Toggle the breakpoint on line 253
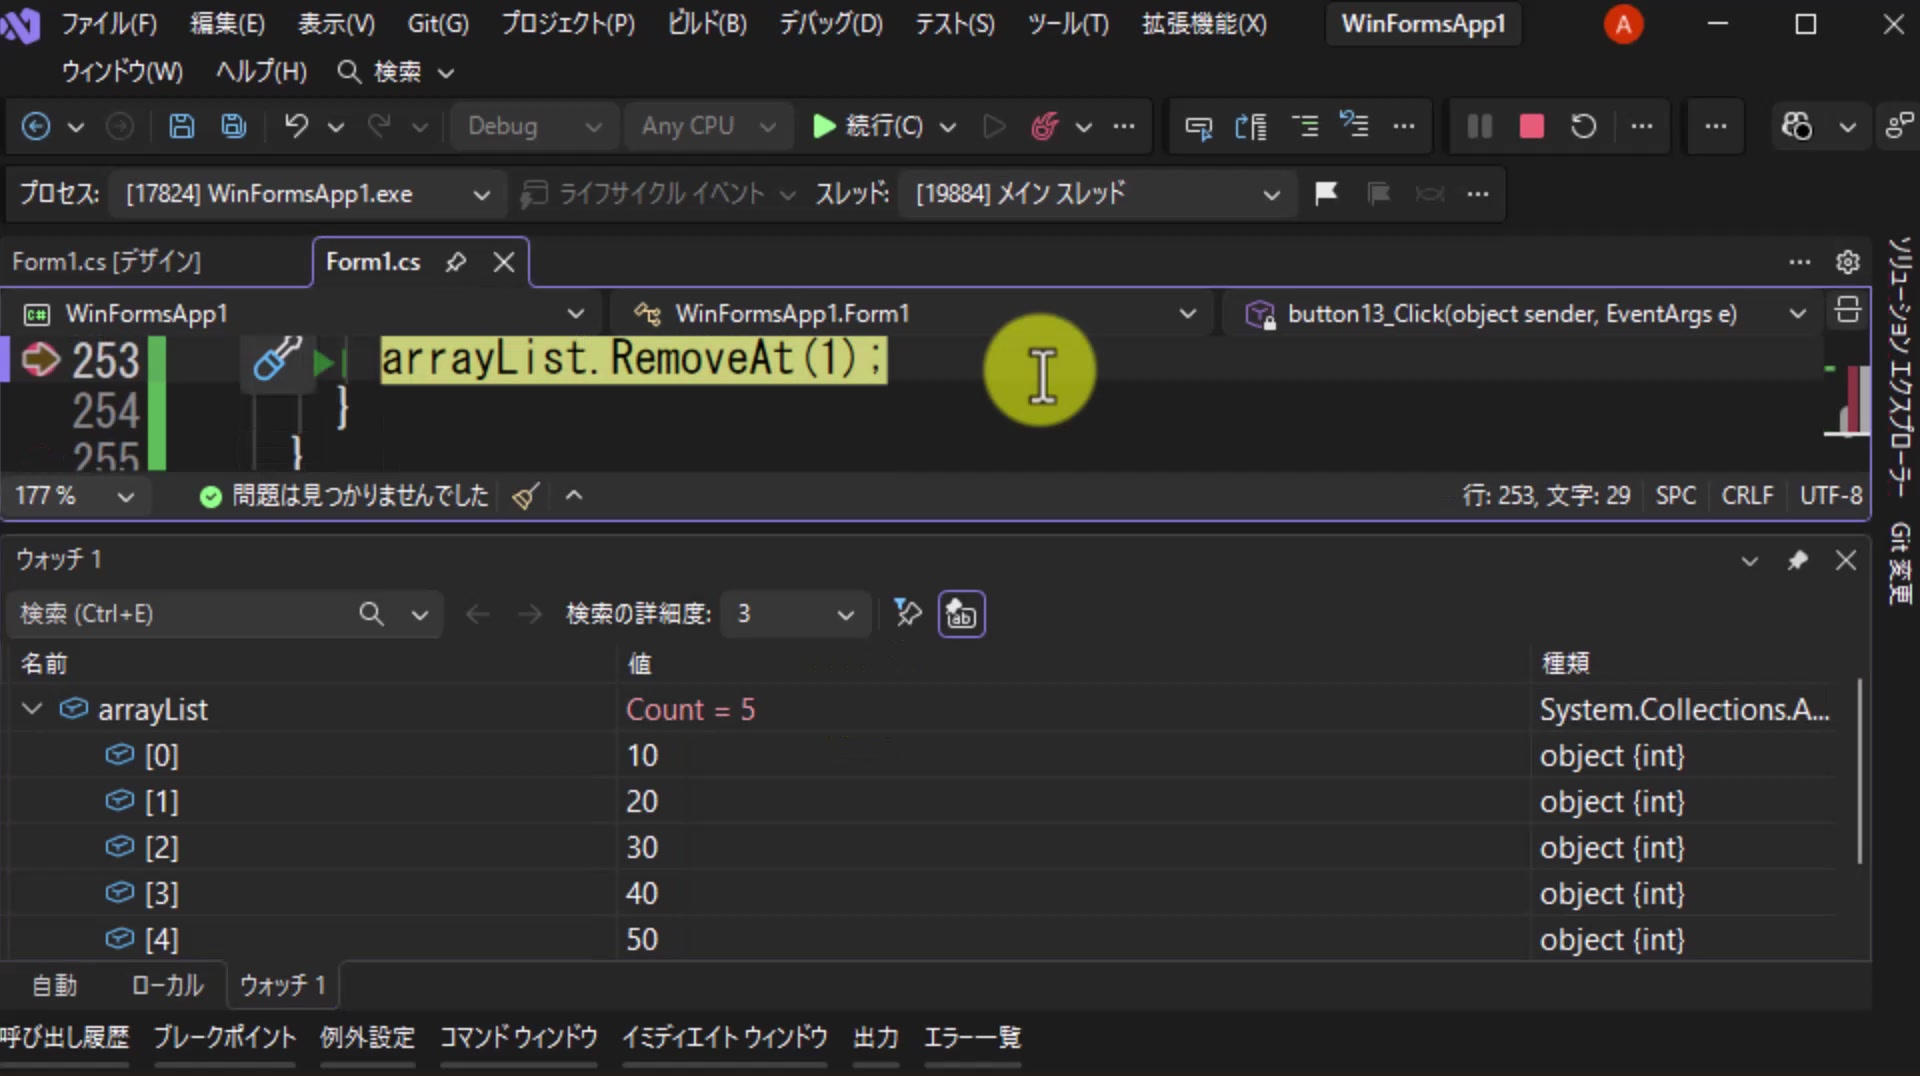 click(x=40, y=359)
